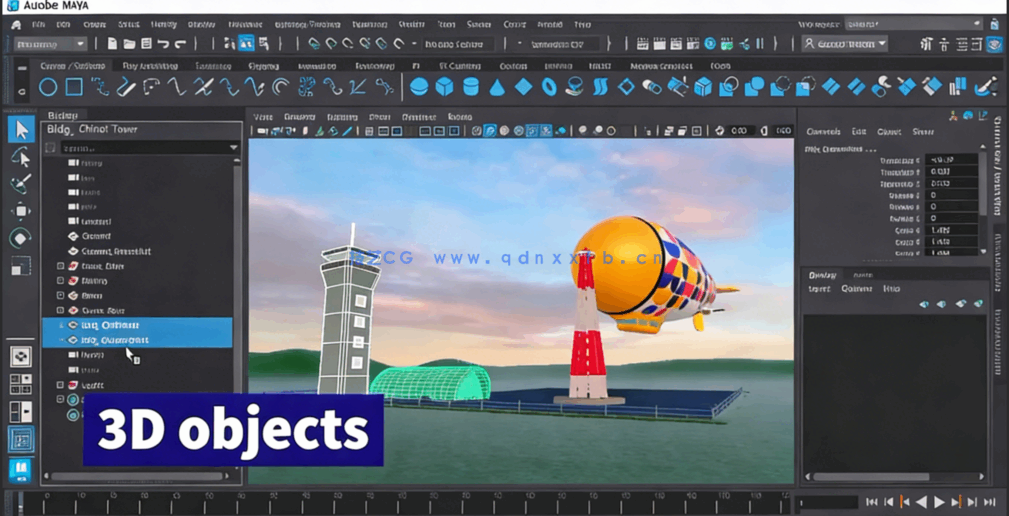The width and height of the screenshot is (1009, 516).
Task: Create a NURBS circle from the shelf
Action: (48, 87)
